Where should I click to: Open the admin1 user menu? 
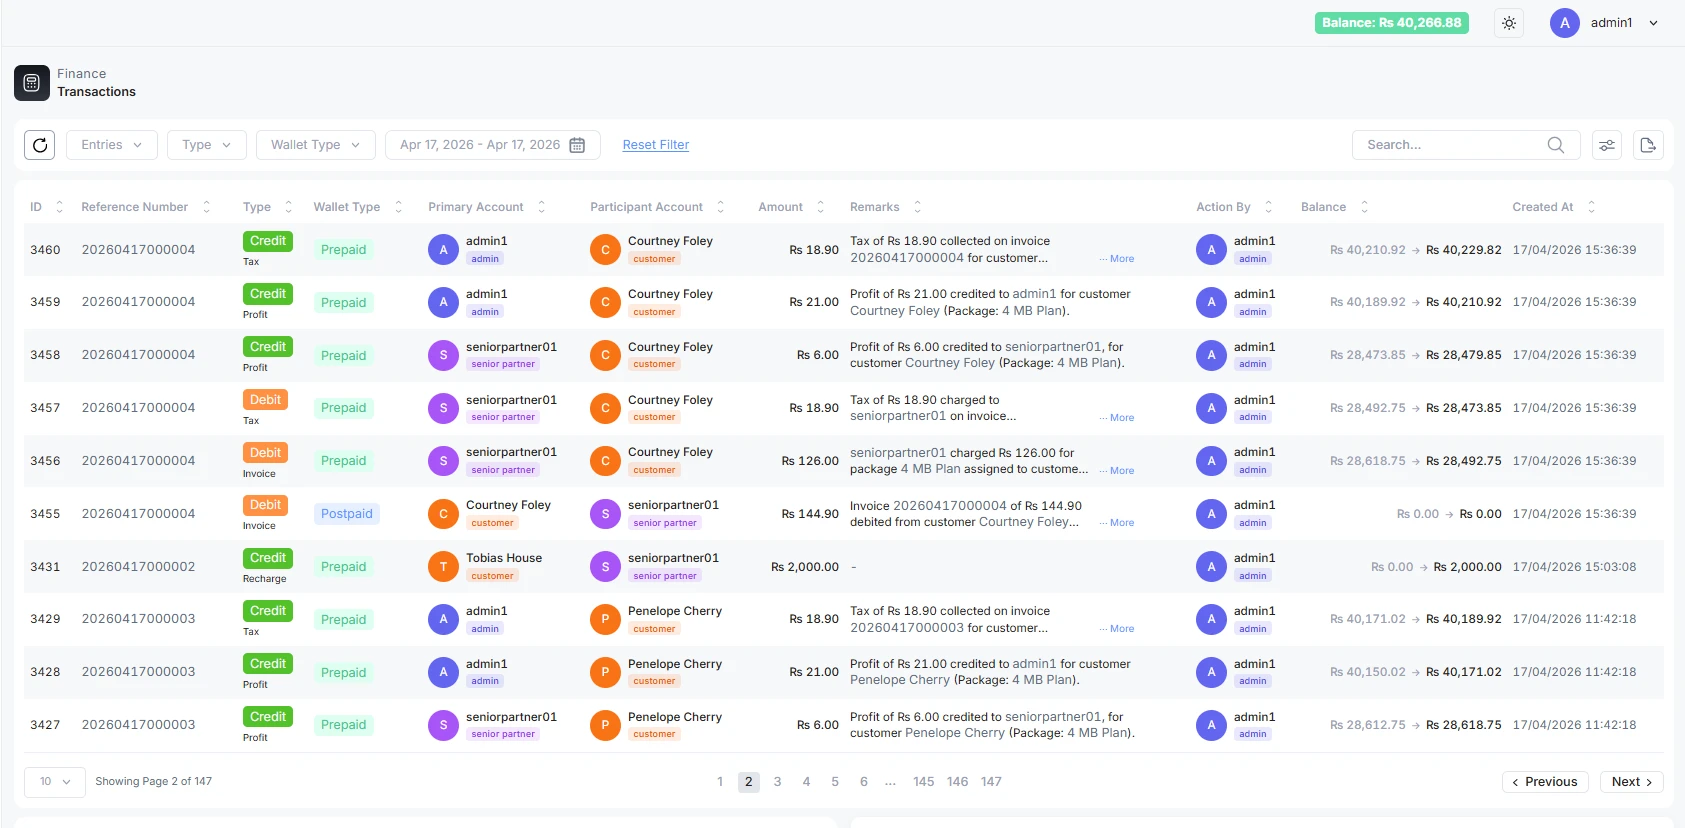(x=1605, y=23)
